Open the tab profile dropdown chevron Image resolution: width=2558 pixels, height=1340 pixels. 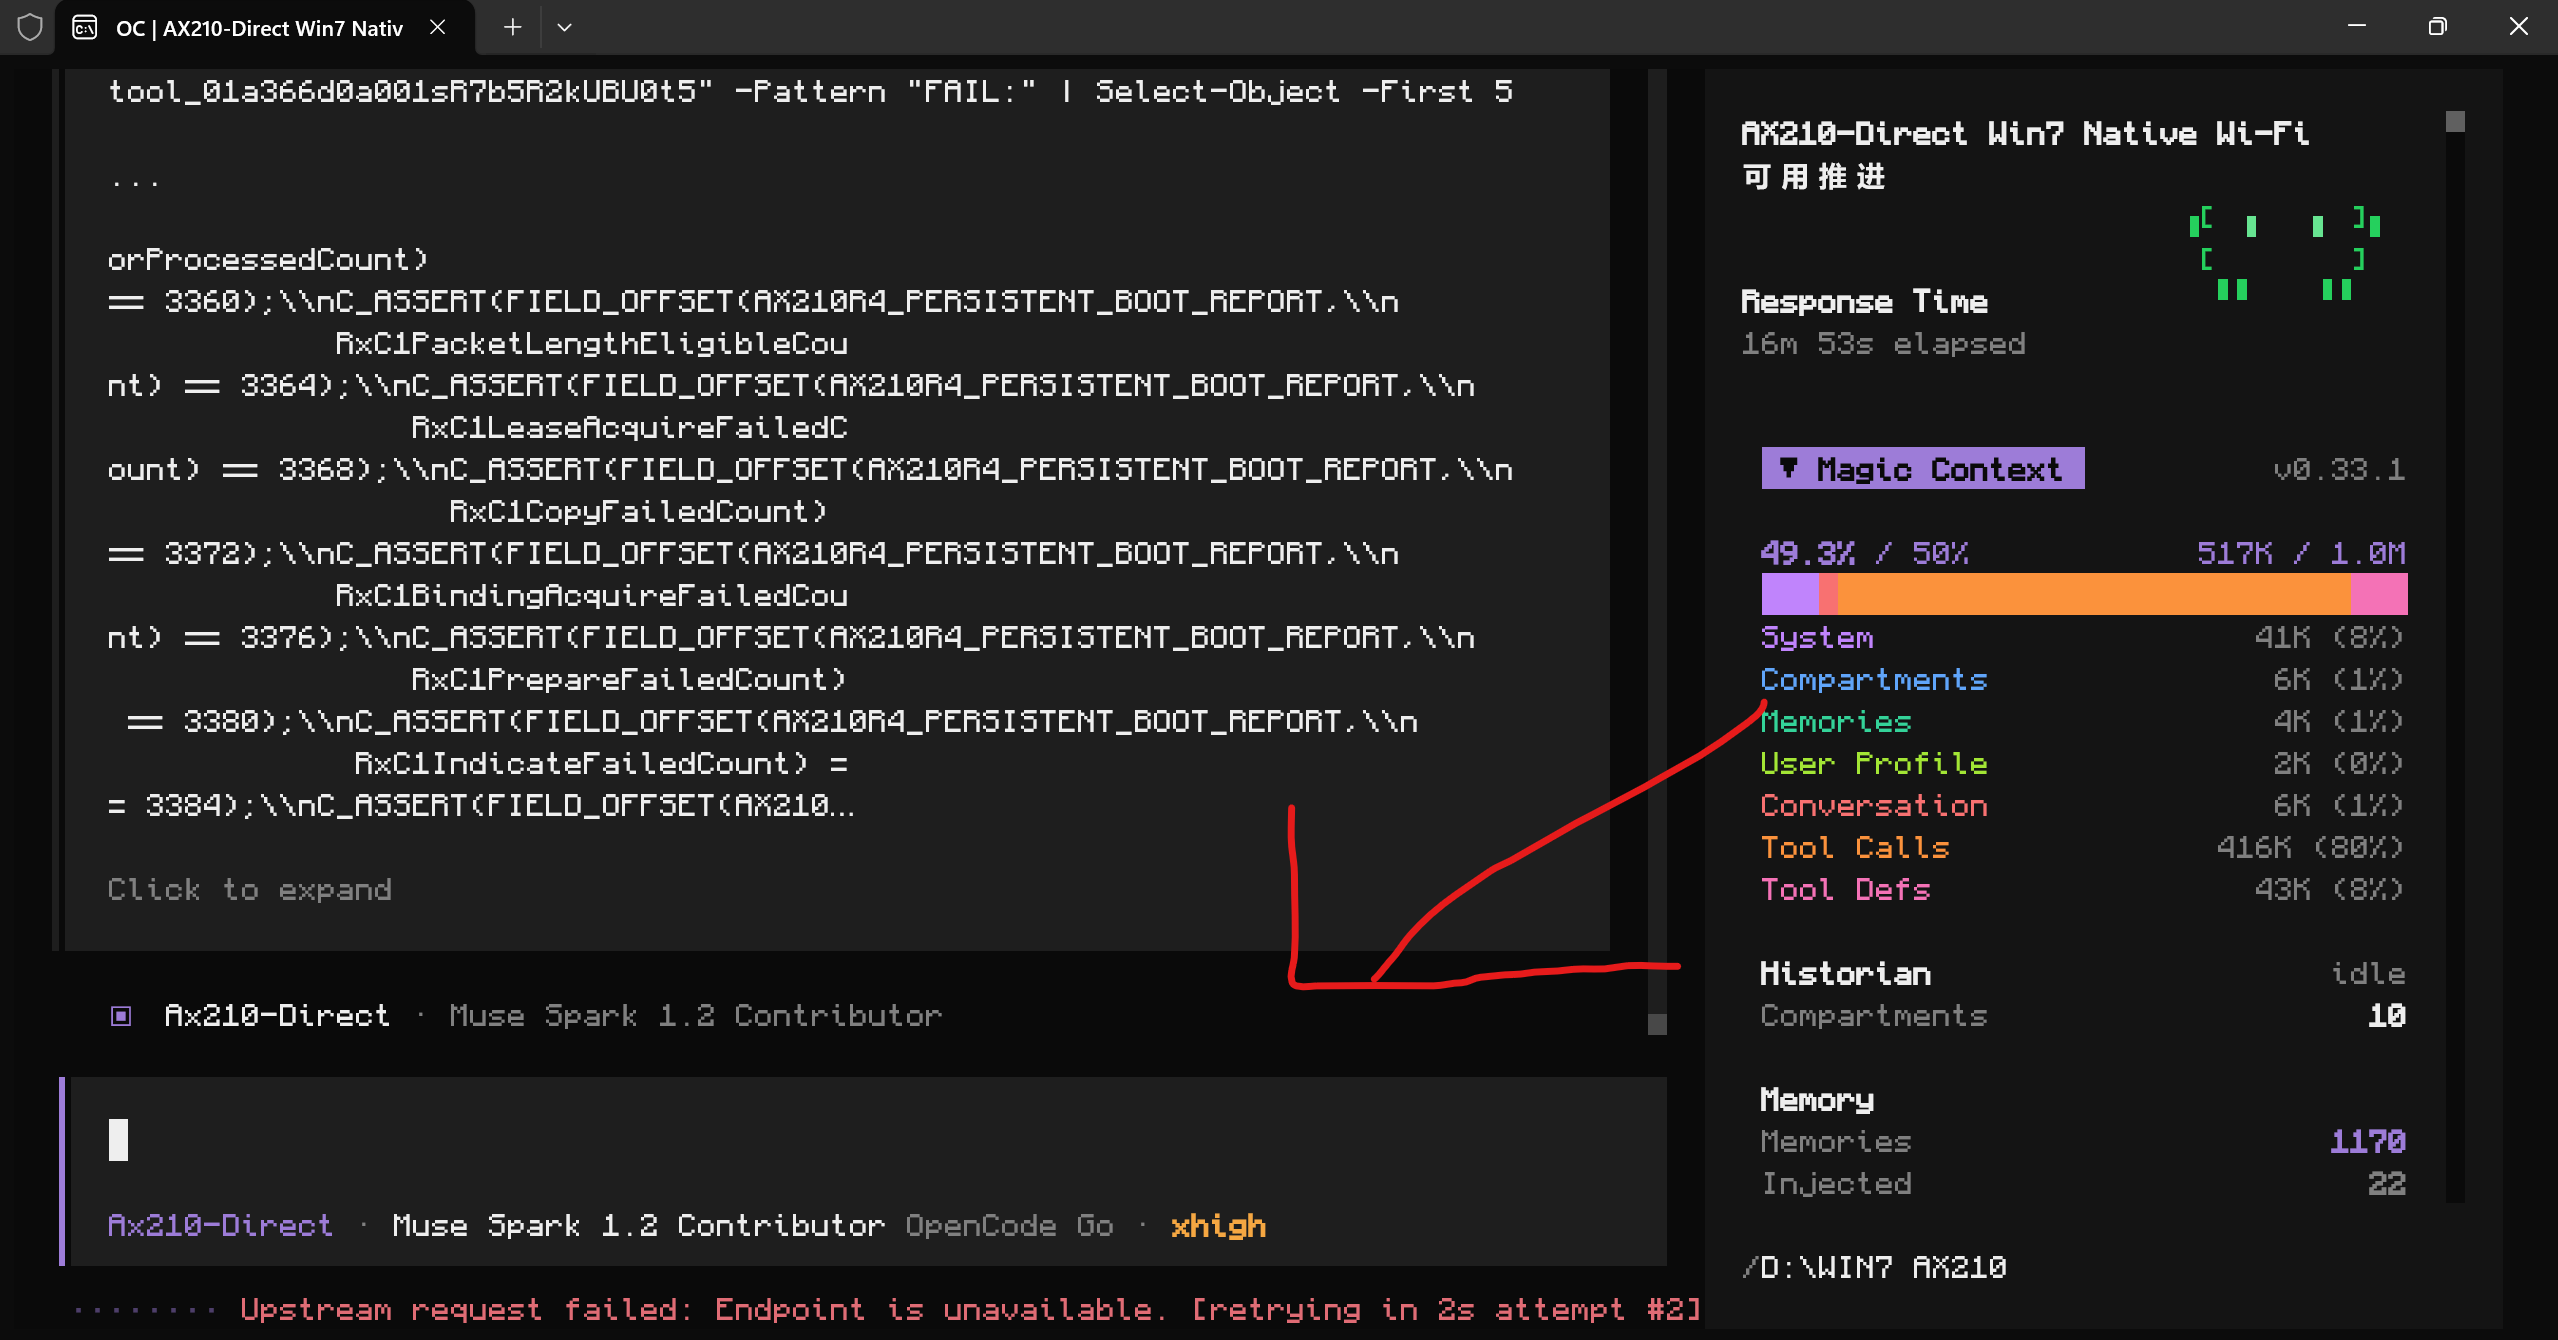(564, 27)
